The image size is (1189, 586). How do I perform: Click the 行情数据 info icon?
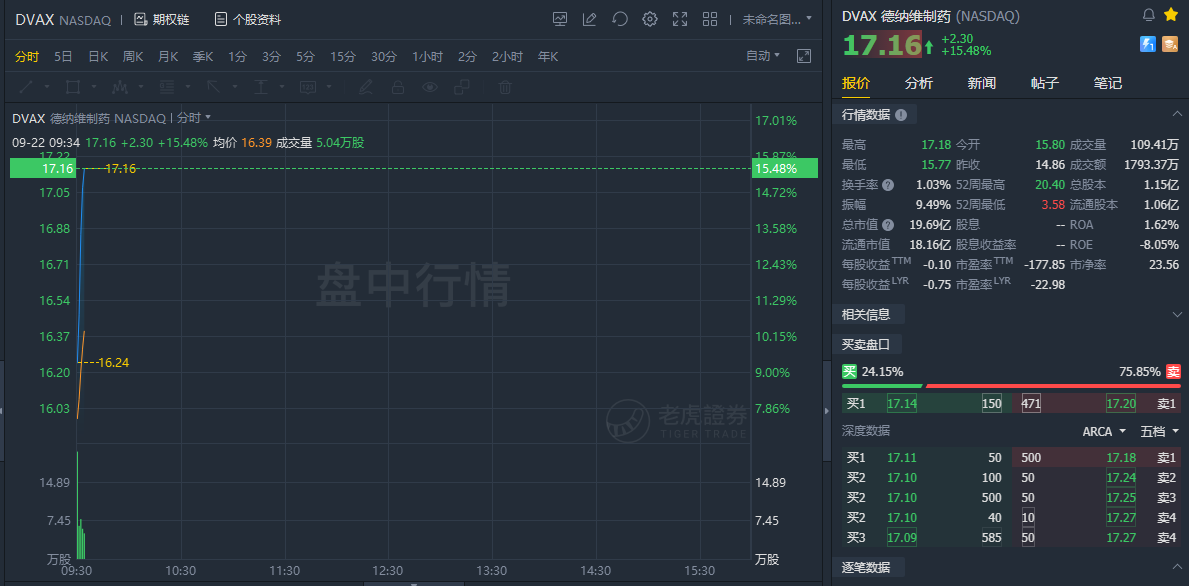point(901,115)
